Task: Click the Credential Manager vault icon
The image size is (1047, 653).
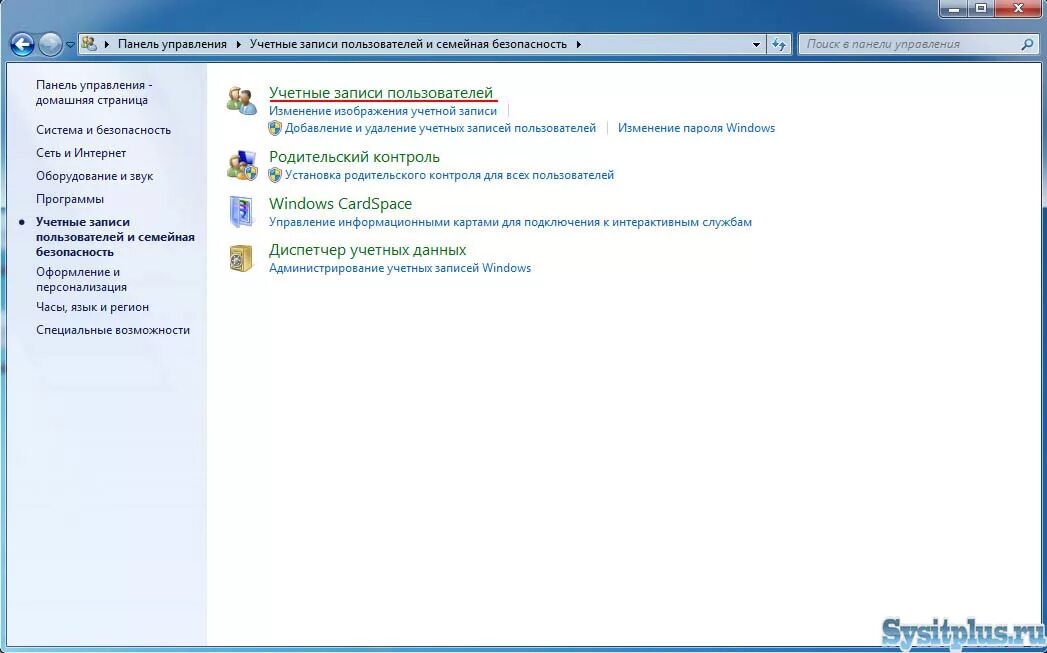Action: click(240, 256)
